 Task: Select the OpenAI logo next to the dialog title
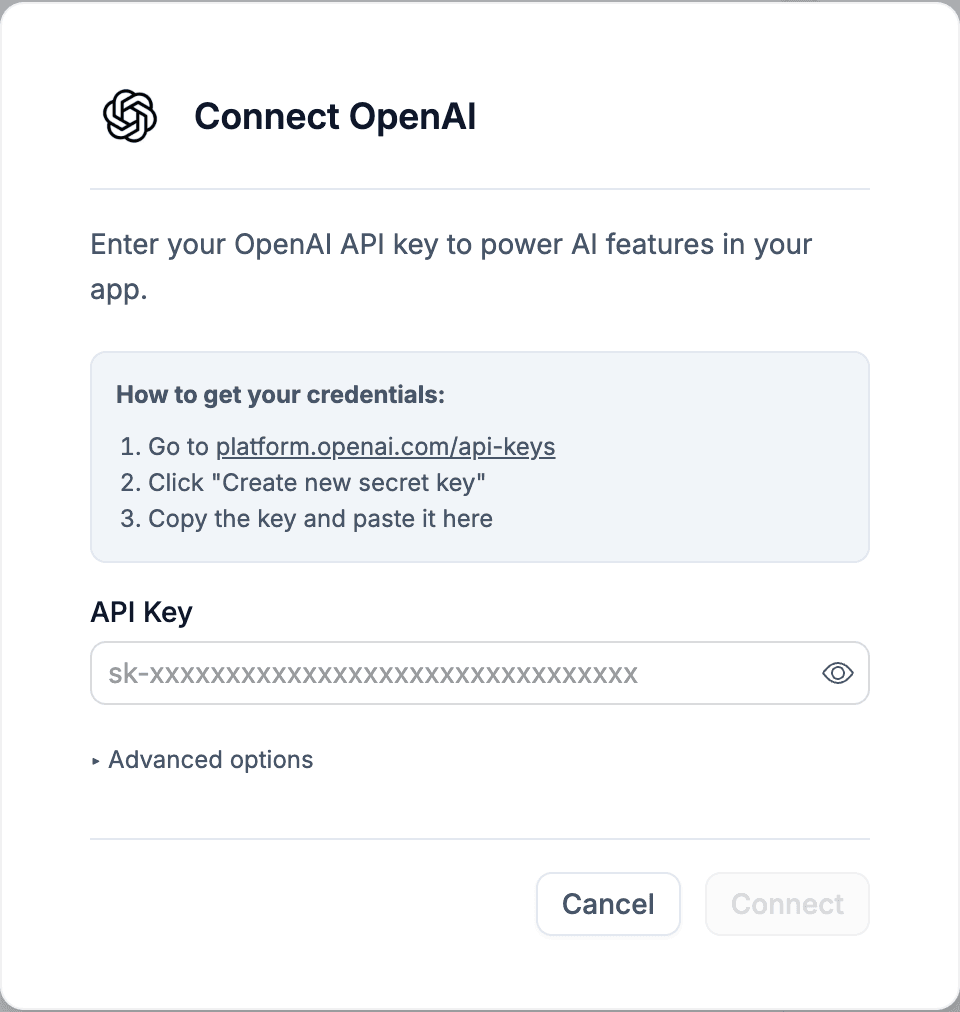pos(128,116)
